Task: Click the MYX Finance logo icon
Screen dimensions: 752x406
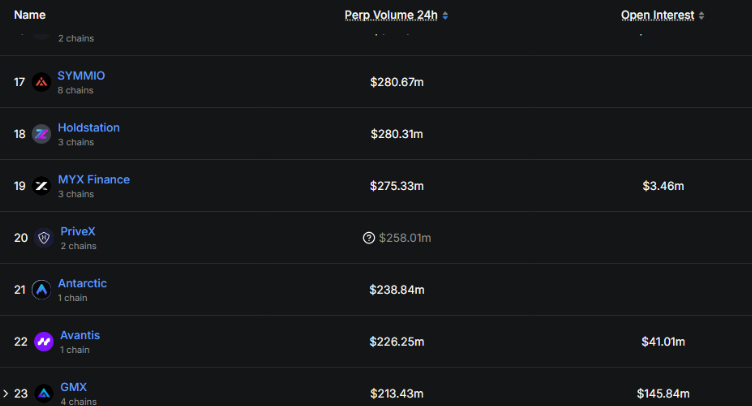Action: click(x=41, y=186)
